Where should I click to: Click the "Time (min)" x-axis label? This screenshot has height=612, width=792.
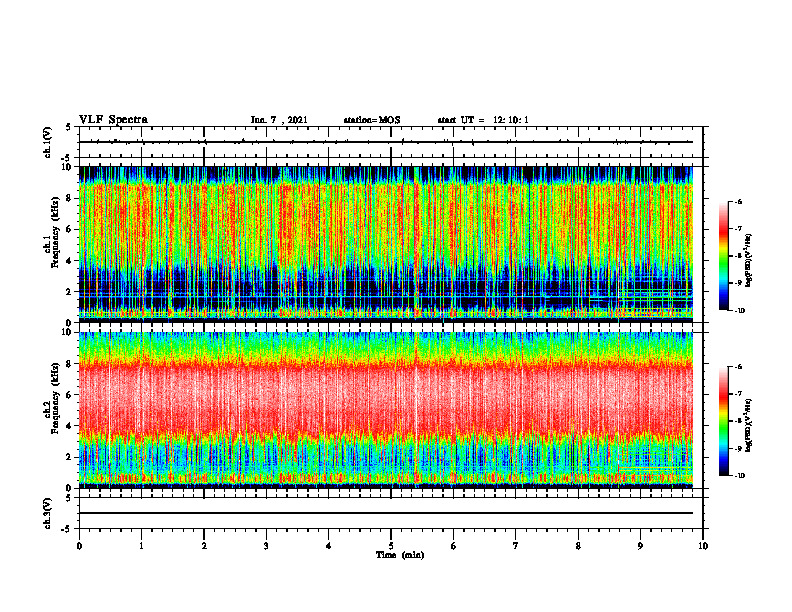[x=400, y=555]
